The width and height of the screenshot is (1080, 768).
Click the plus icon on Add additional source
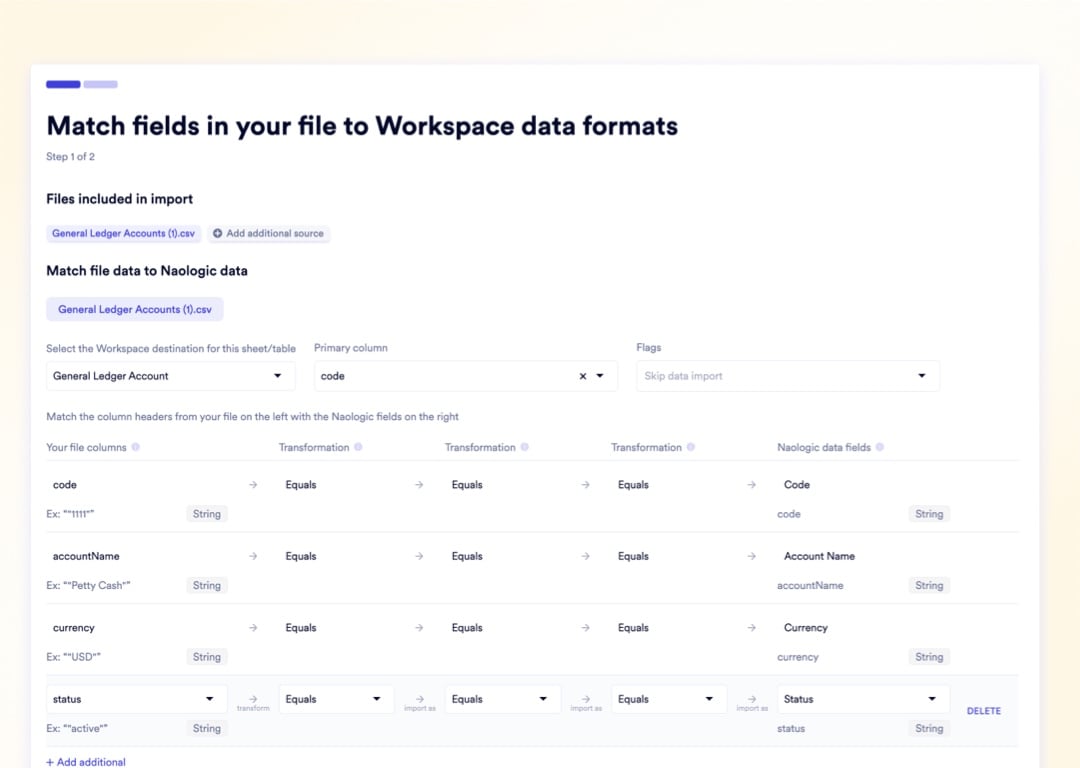pos(216,233)
